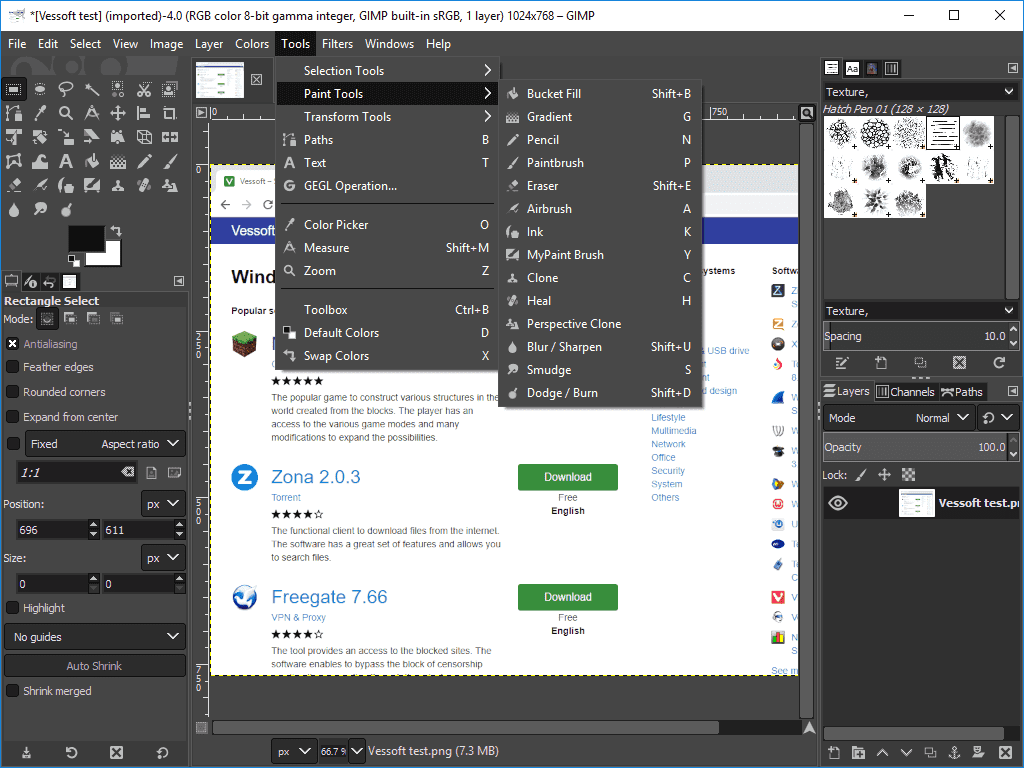
Task: Expand the Transform Tools submenu
Action: click(387, 117)
